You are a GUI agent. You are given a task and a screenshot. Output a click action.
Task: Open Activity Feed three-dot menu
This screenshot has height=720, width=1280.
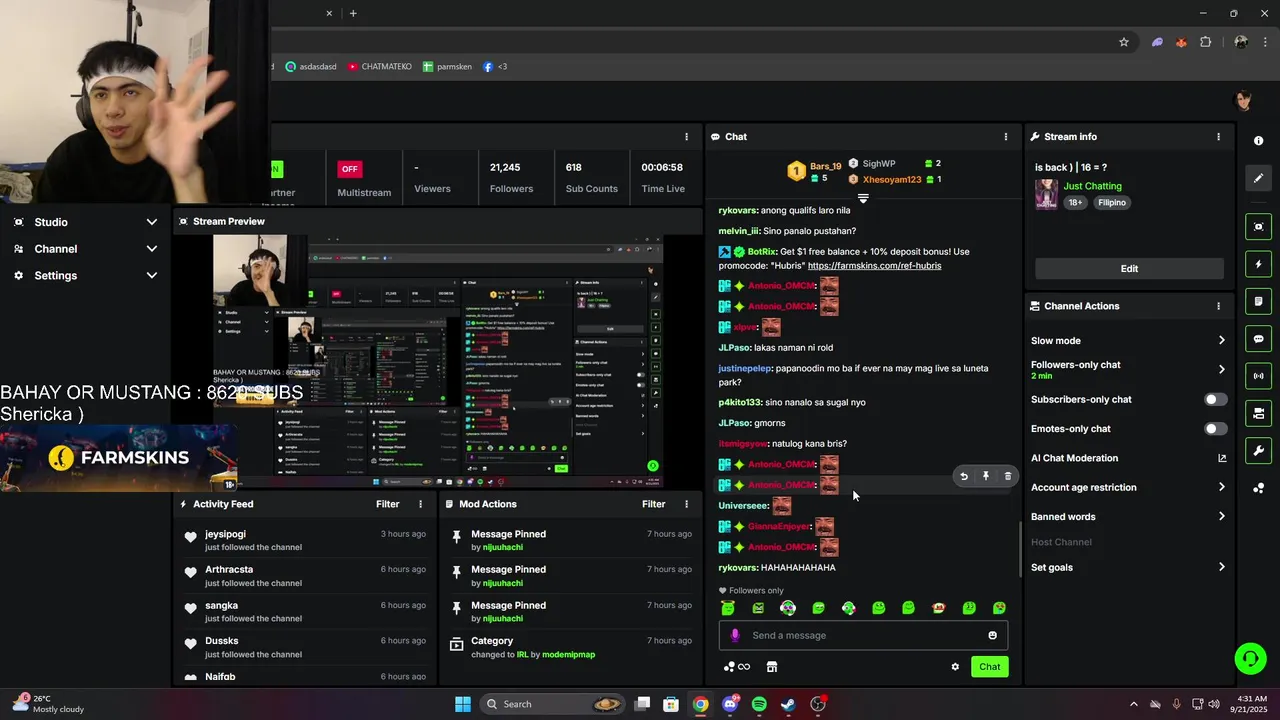(420, 504)
